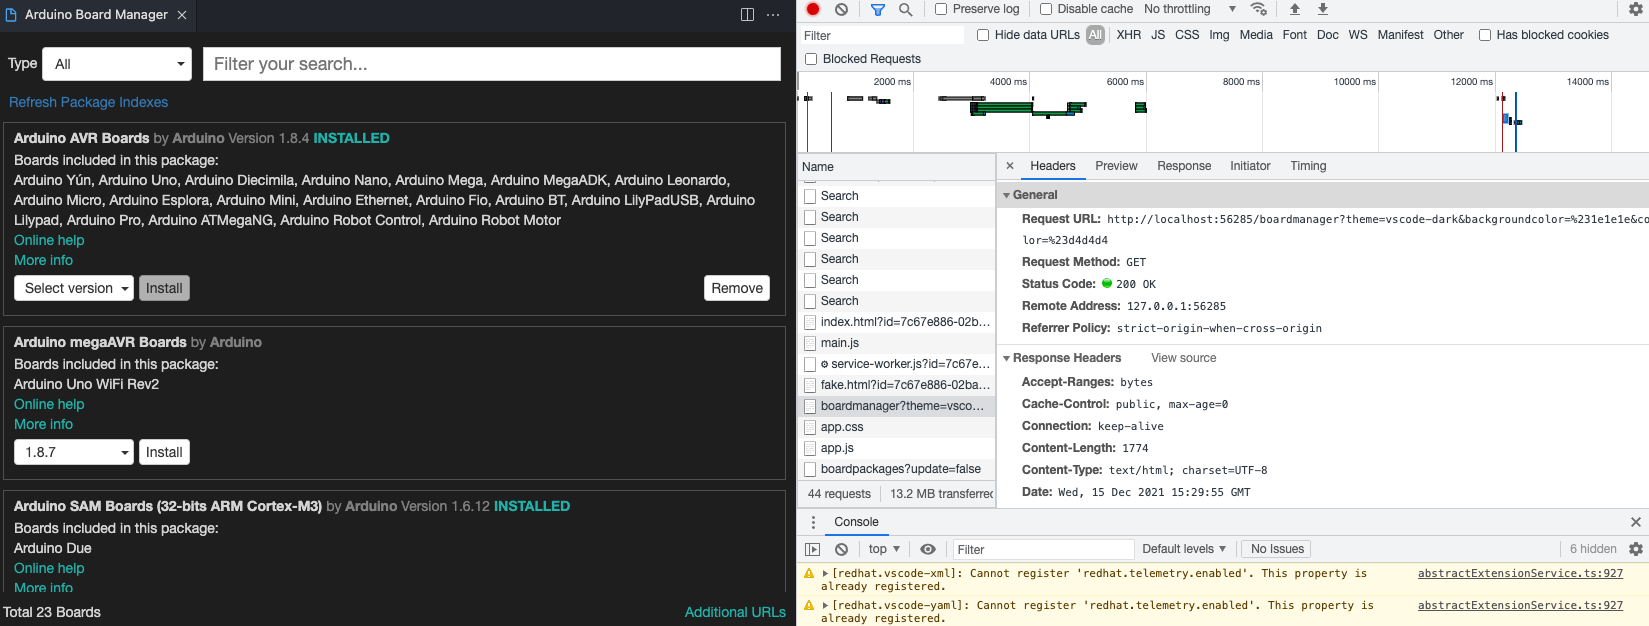Import HAR file with upload arrow

click(x=1294, y=9)
